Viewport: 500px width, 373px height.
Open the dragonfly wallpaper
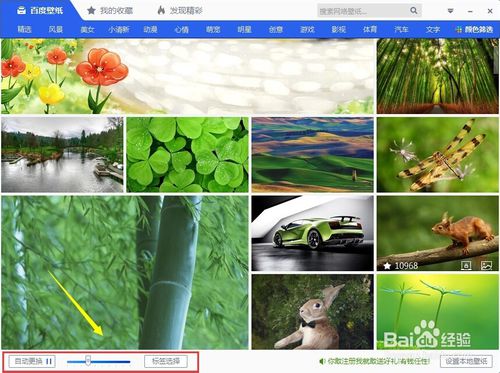[x=438, y=155]
